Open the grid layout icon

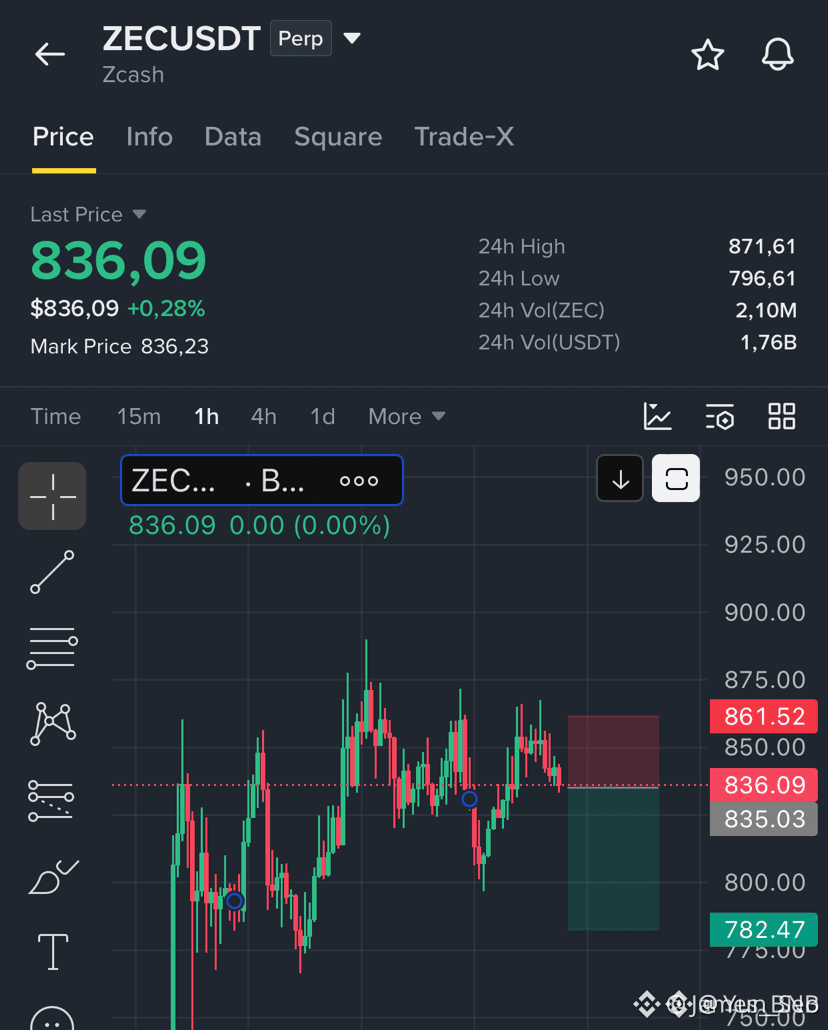point(782,416)
